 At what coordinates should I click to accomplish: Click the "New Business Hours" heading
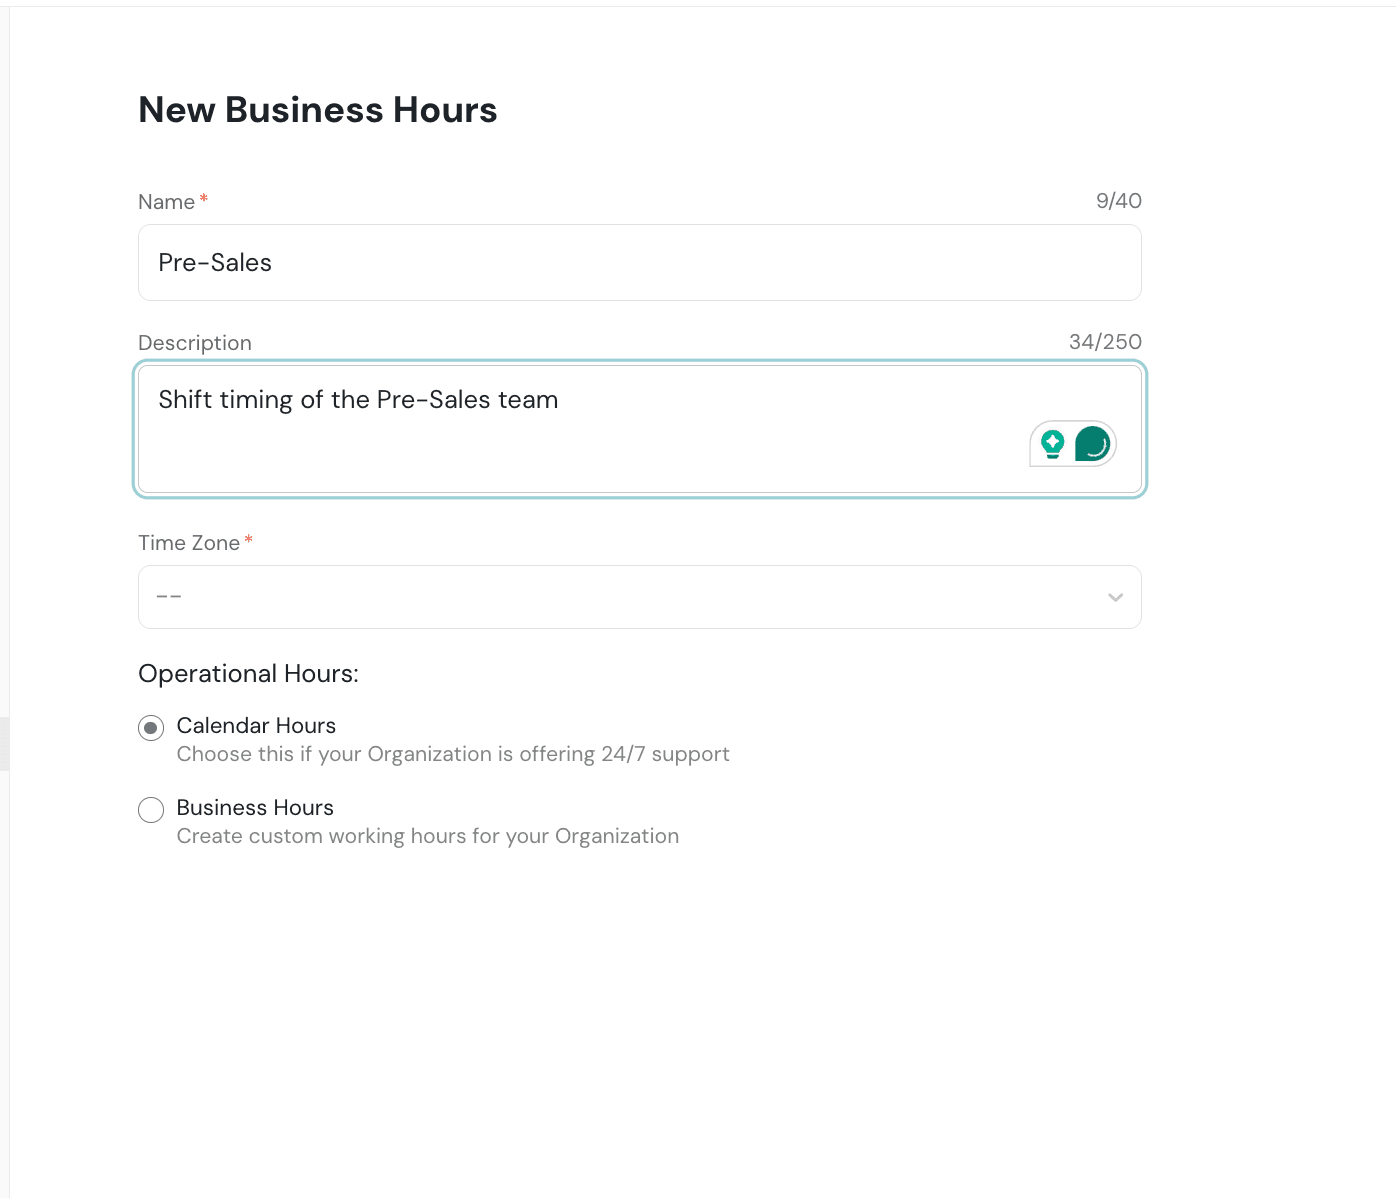coord(318,110)
